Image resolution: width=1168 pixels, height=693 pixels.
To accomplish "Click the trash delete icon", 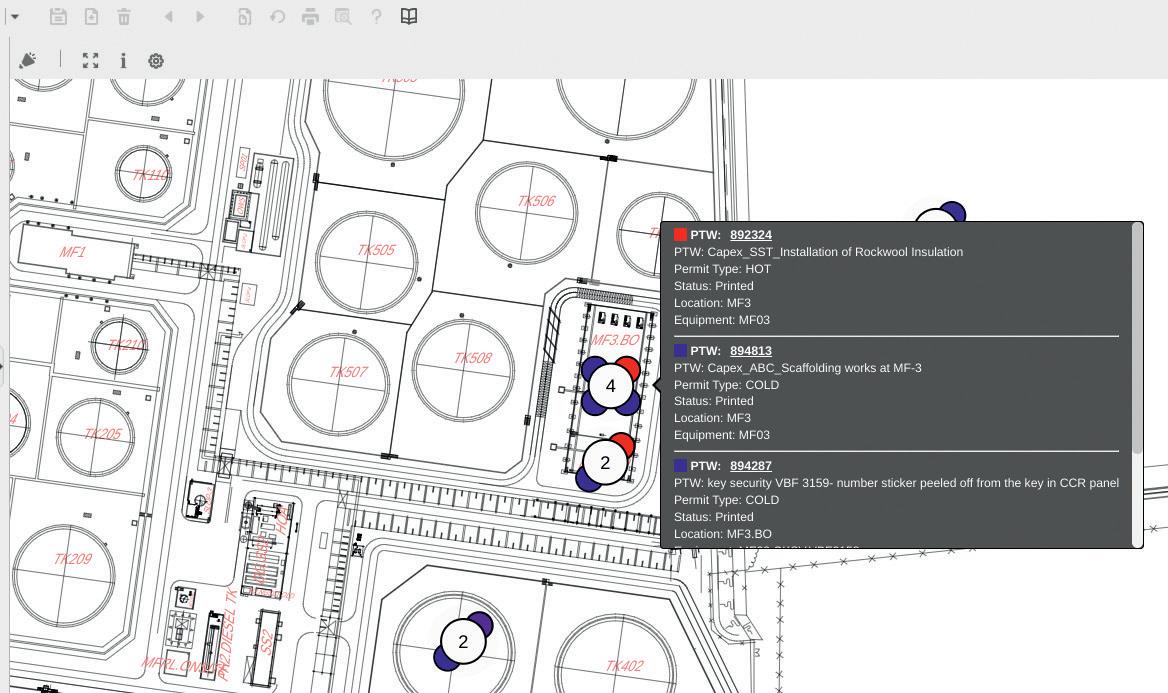I will point(124,17).
